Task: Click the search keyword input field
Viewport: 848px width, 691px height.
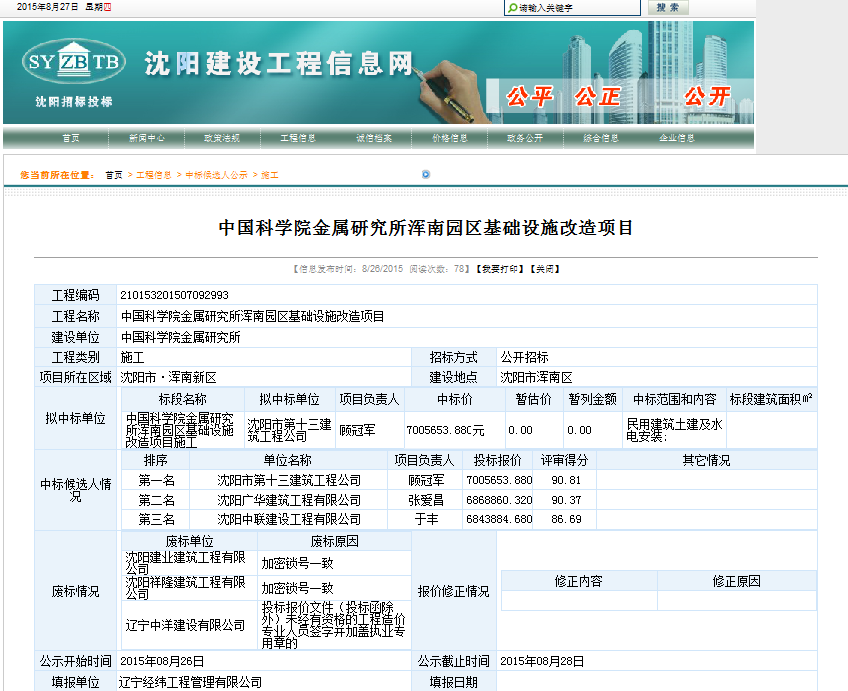Action: [x=575, y=8]
